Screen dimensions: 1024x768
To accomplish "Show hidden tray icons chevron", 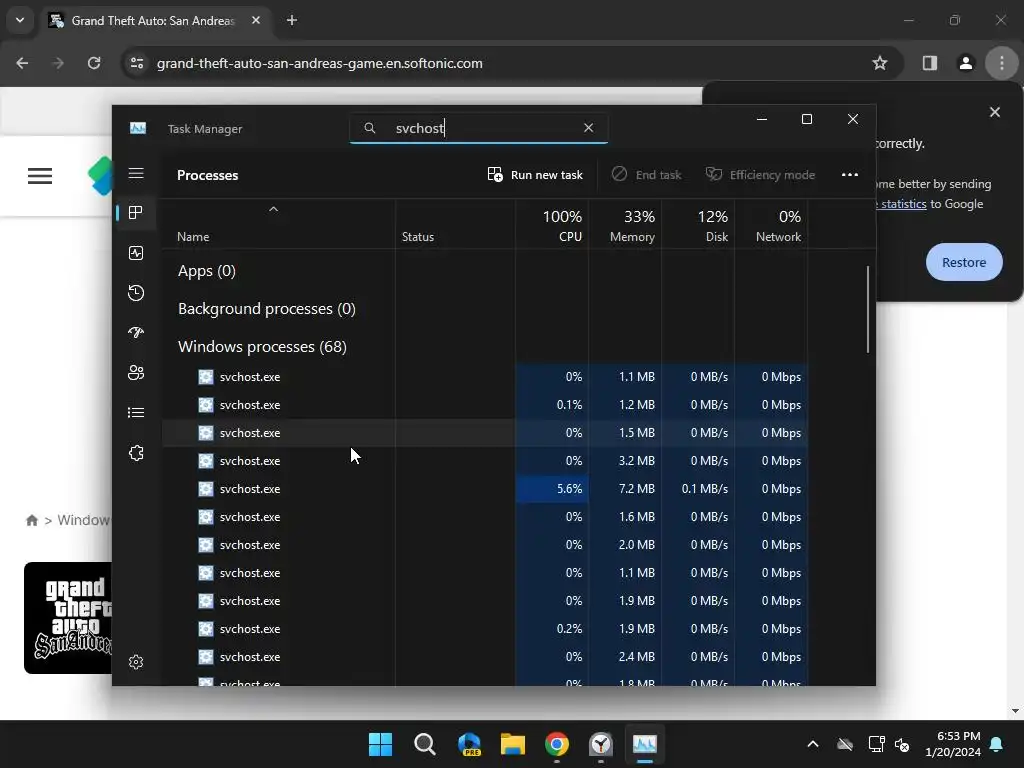I will pyautogui.click(x=812, y=744).
